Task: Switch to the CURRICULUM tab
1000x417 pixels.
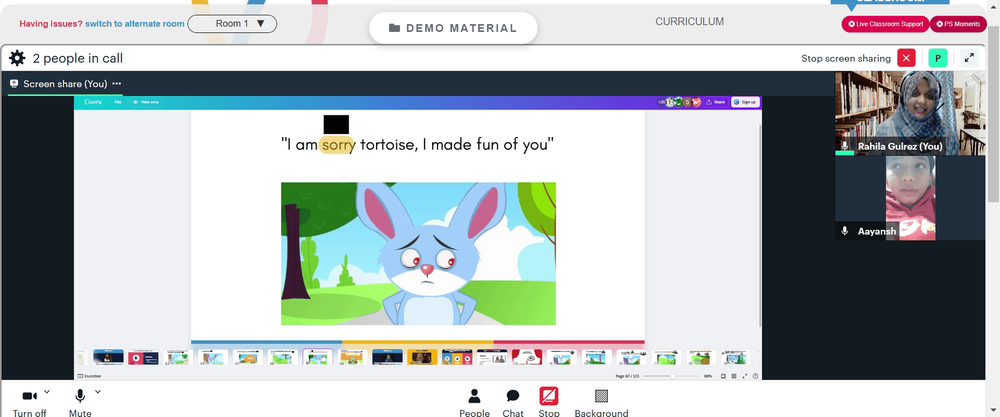Action: tap(689, 22)
